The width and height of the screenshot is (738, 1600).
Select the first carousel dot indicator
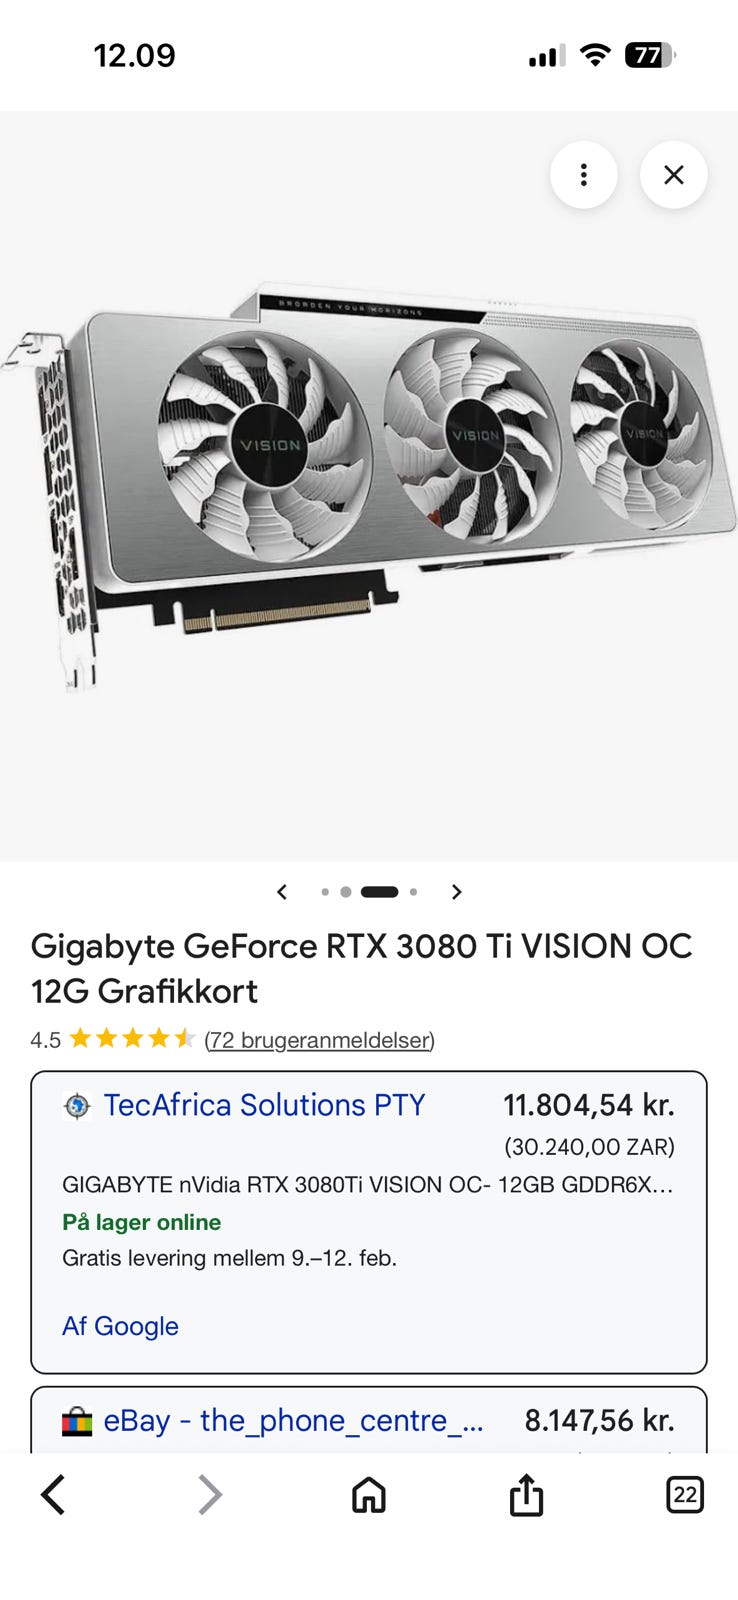(325, 892)
